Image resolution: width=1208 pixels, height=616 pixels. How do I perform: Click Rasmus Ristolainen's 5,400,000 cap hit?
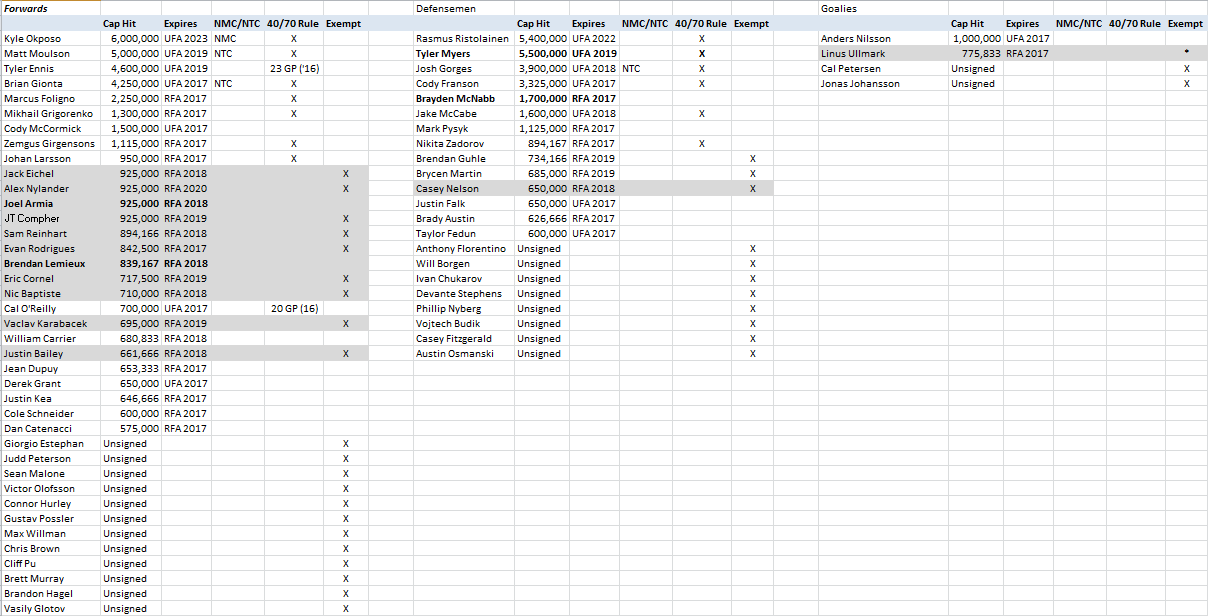543,38
